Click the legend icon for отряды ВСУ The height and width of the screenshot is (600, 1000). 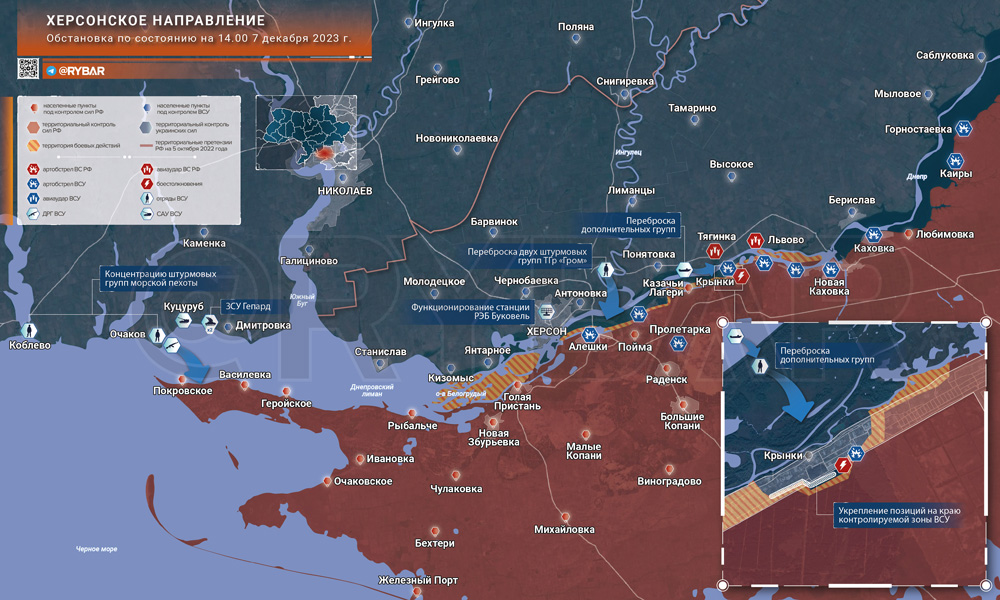point(147,198)
